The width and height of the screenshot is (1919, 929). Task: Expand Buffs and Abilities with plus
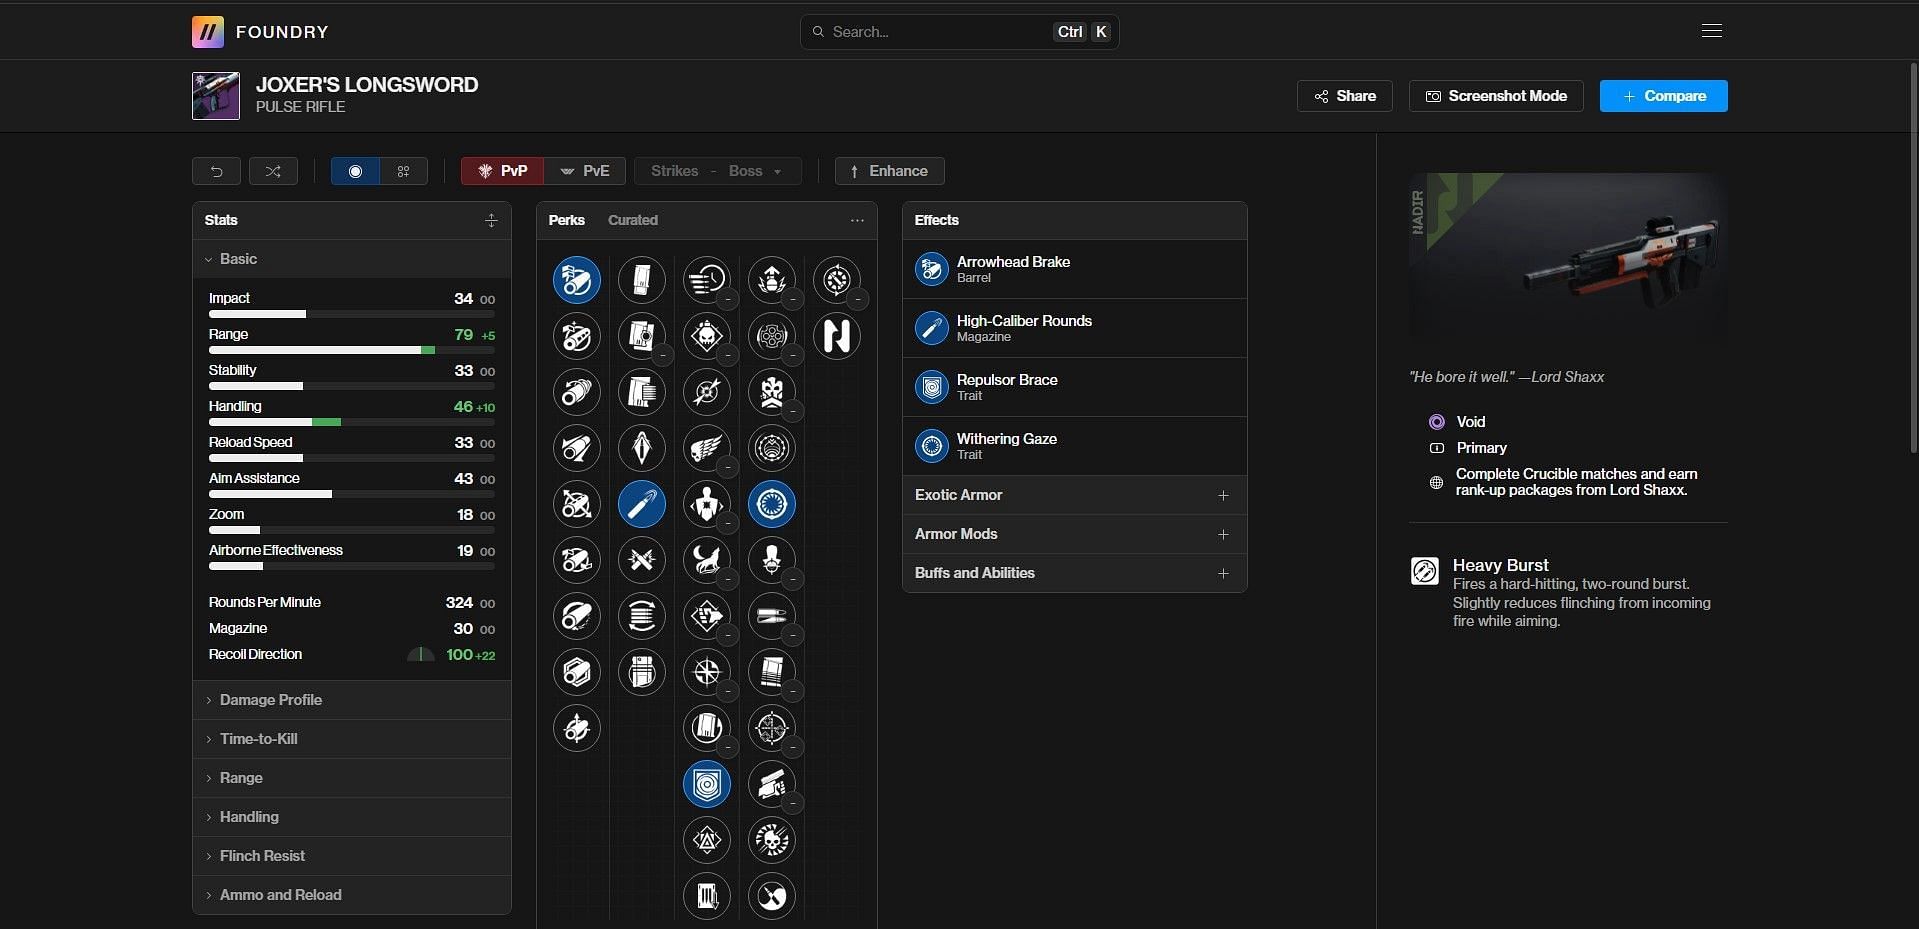click(x=1223, y=573)
